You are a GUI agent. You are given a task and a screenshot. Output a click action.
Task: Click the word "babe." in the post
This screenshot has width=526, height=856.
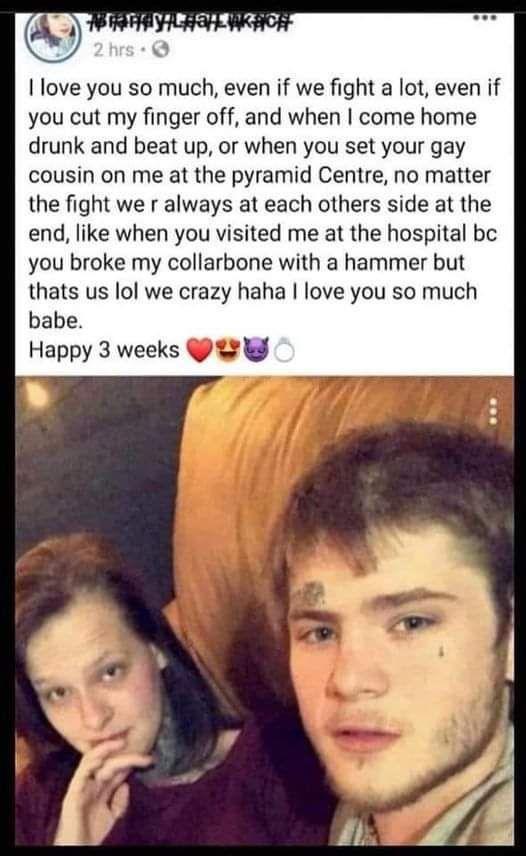pyautogui.click(x=56, y=320)
